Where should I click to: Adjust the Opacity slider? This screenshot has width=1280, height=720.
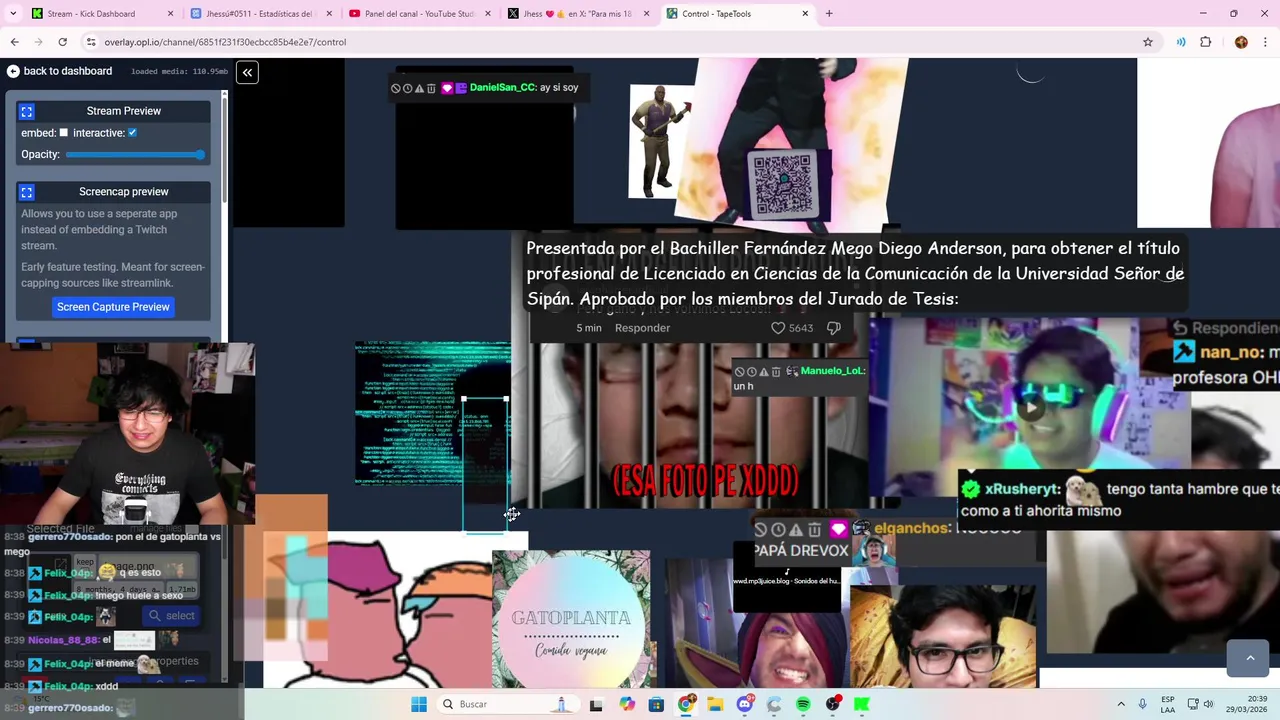click(x=135, y=155)
